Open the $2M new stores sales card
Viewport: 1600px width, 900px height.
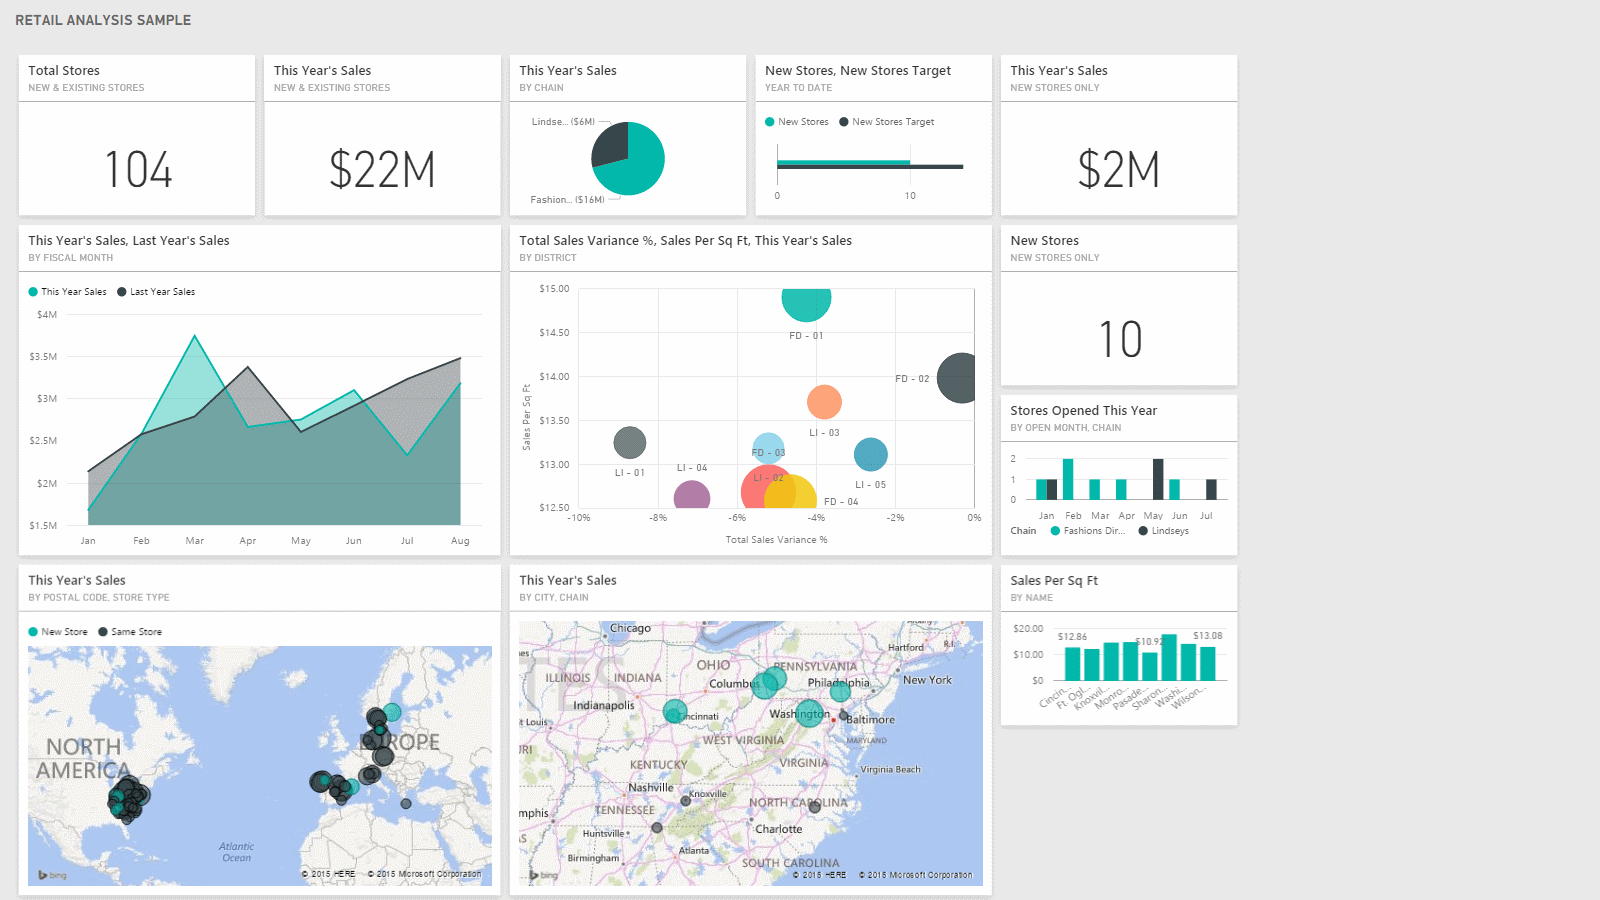point(1119,135)
